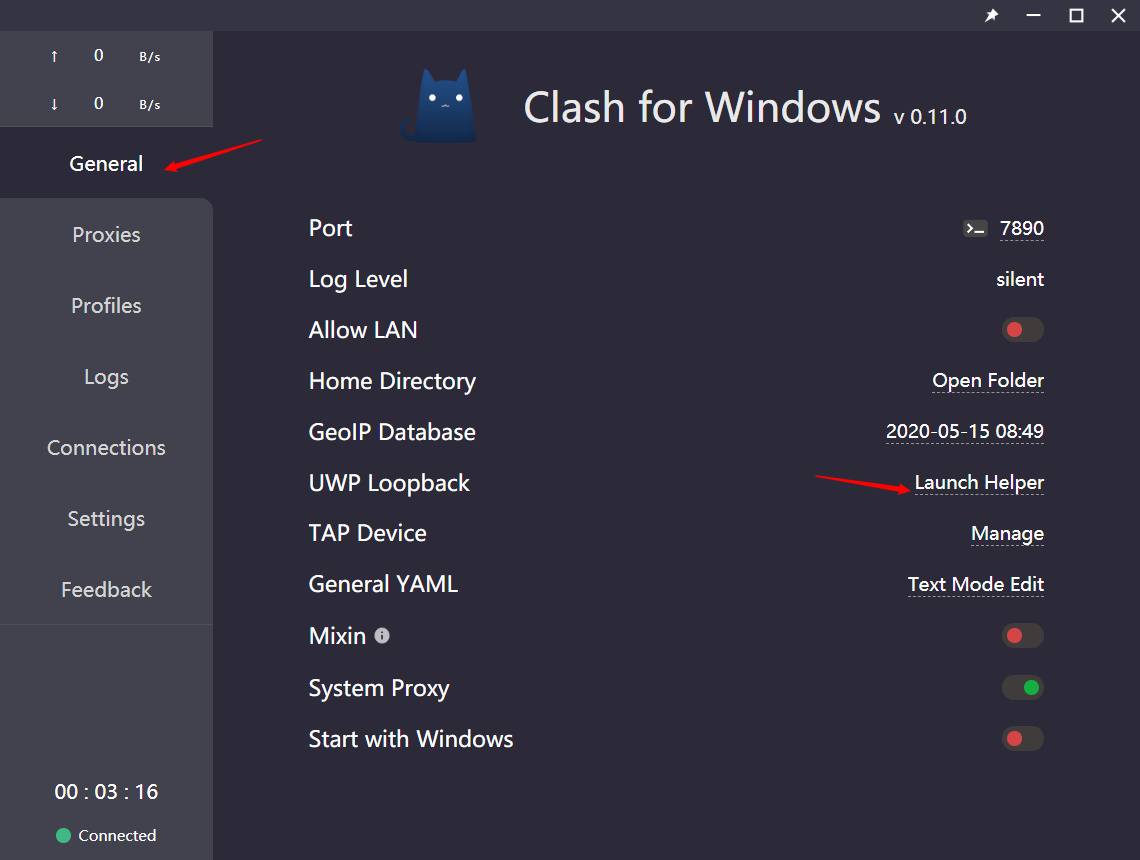Click Launch Helper for UWP Loopback

coord(979,483)
